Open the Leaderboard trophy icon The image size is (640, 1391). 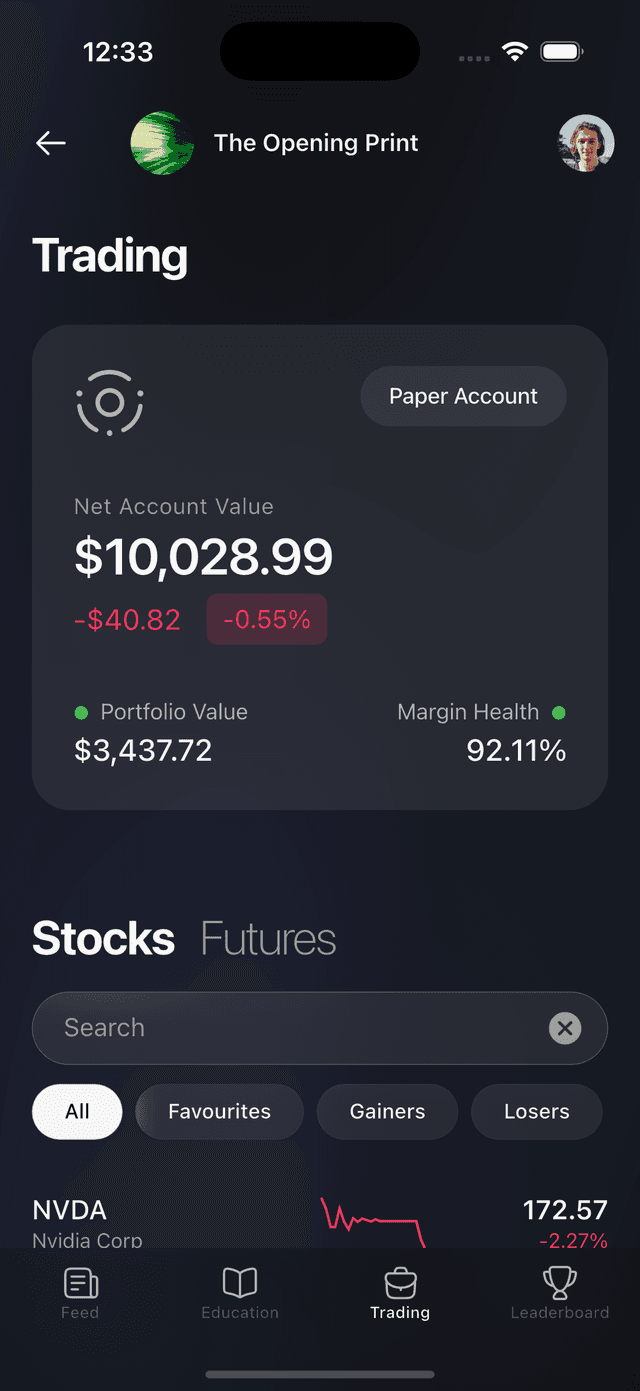(559, 1283)
